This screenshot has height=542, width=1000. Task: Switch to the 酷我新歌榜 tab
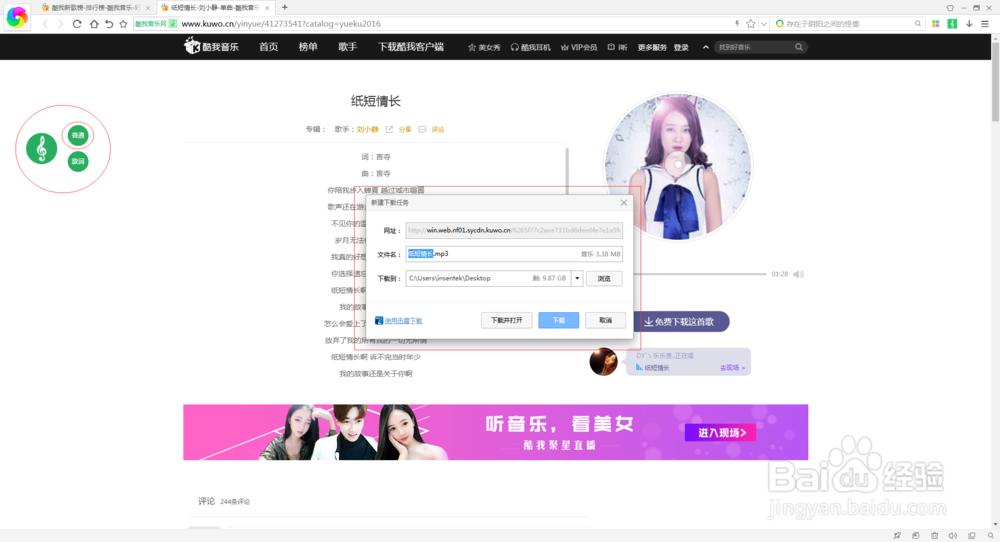tap(94, 8)
